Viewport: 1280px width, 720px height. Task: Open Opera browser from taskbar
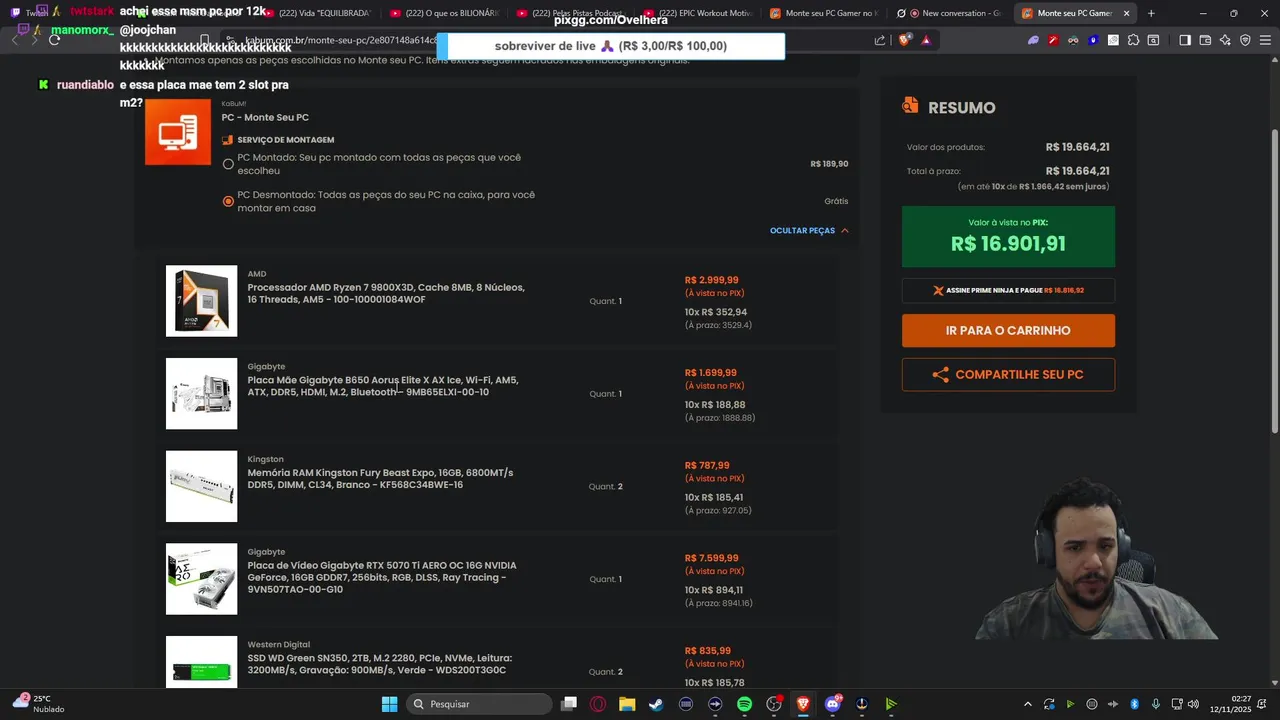tap(598, 704)
